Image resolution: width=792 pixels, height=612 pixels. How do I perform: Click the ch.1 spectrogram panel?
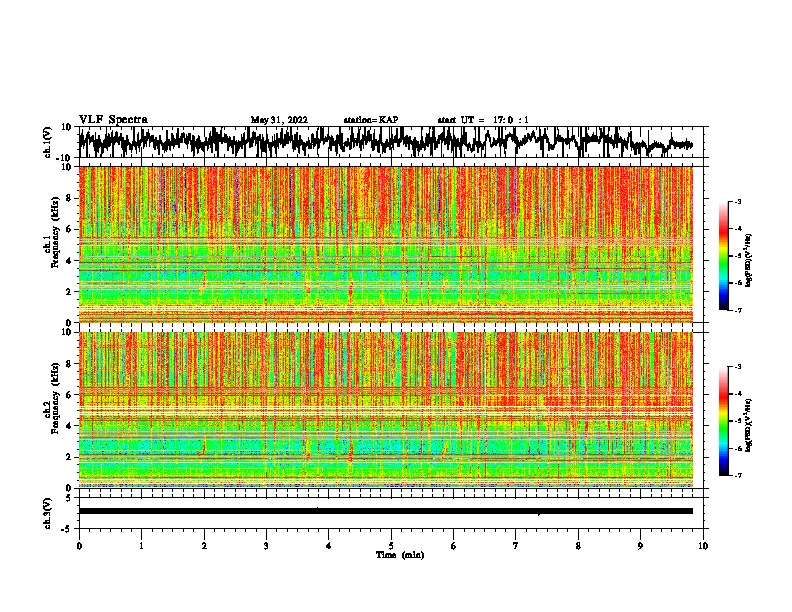(x=385, y=244)
